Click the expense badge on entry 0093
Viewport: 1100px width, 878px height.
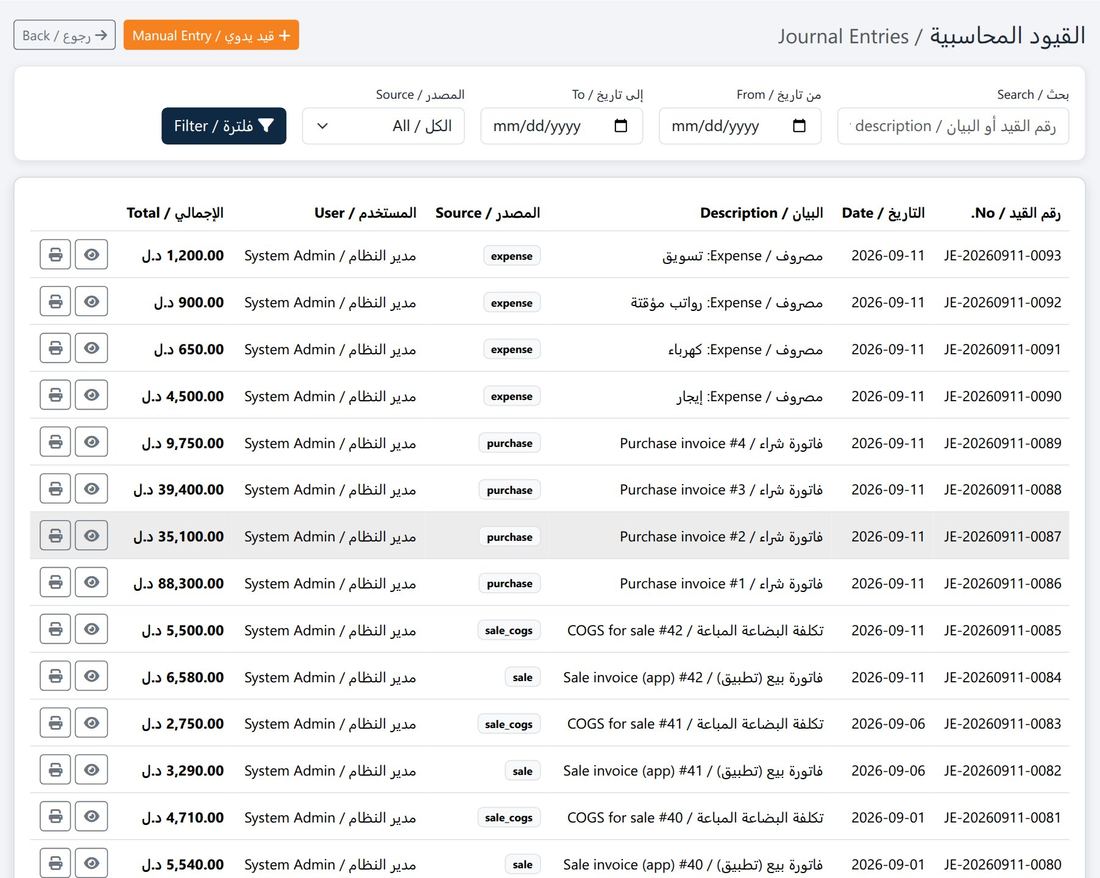(x=511, y=256)
